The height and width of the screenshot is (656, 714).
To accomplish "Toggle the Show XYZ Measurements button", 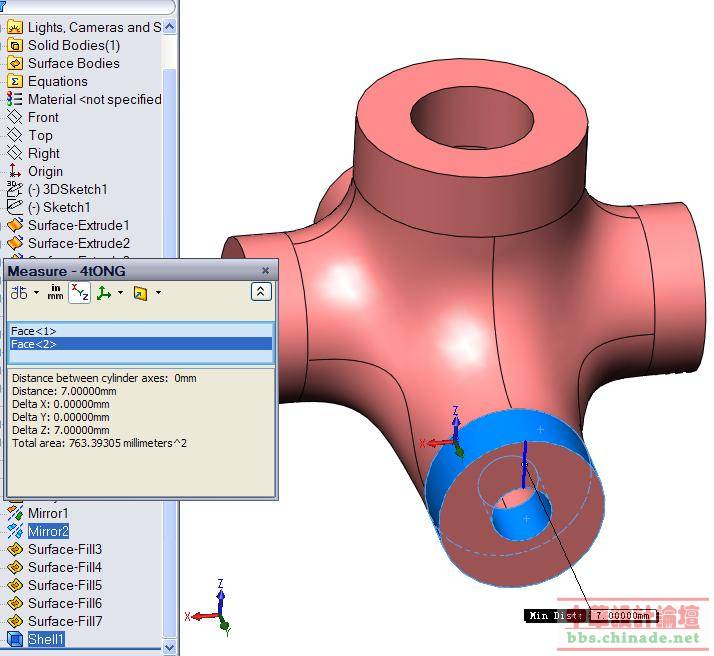I will pyautogui.click(x=80, y=292).
